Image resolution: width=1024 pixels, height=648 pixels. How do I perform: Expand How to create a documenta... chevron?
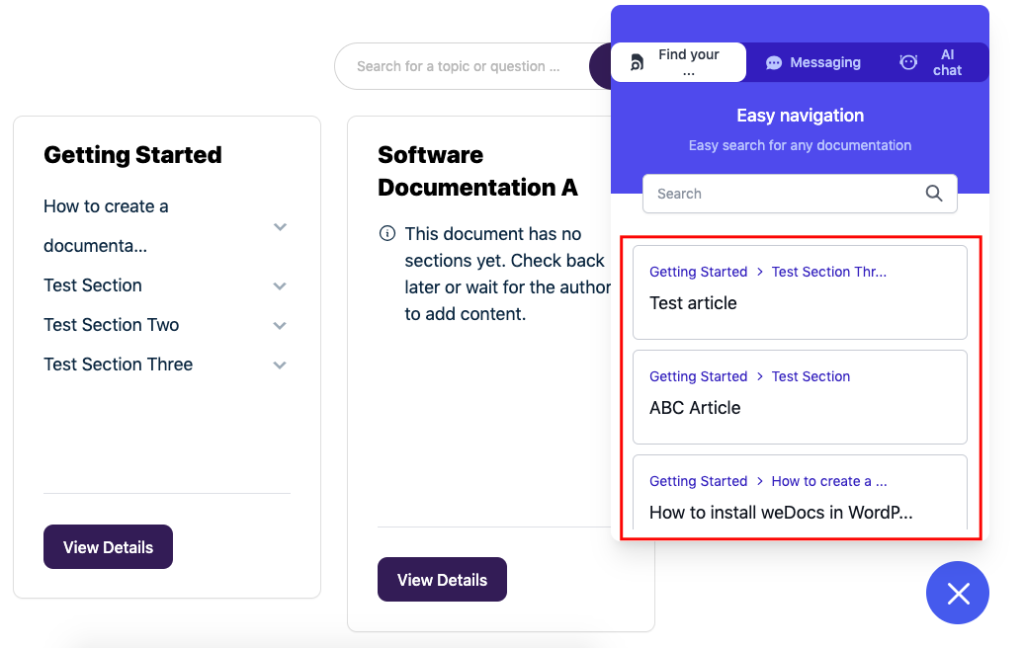(280, 227)
